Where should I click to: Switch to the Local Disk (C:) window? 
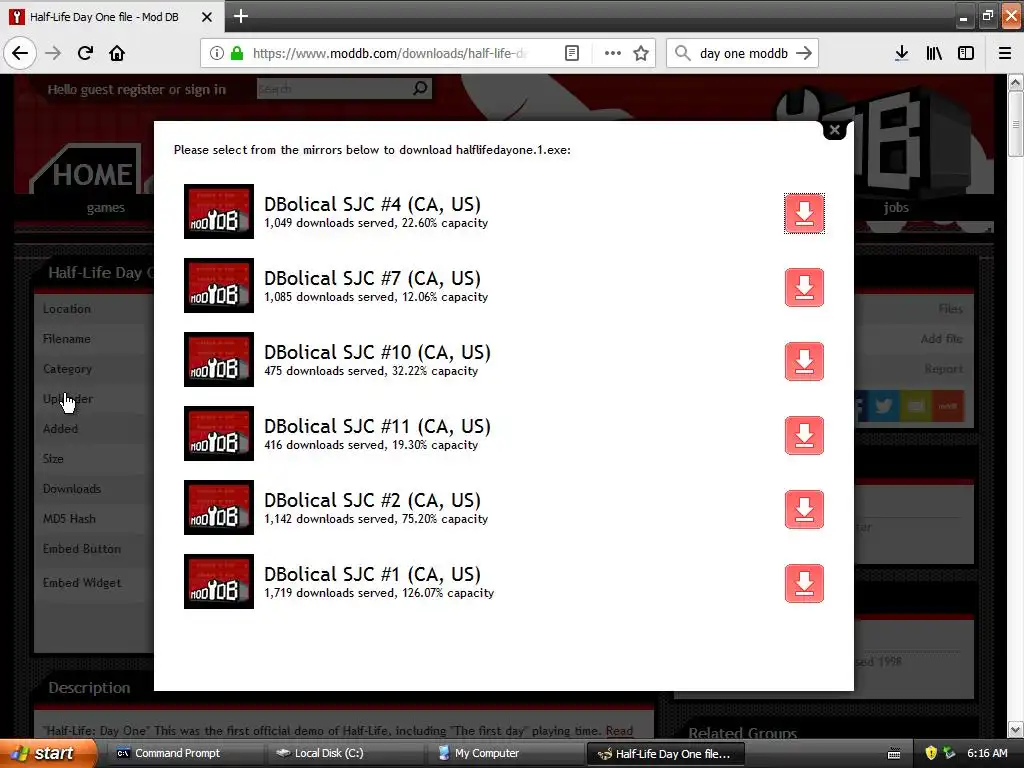(x=343, y=754)
